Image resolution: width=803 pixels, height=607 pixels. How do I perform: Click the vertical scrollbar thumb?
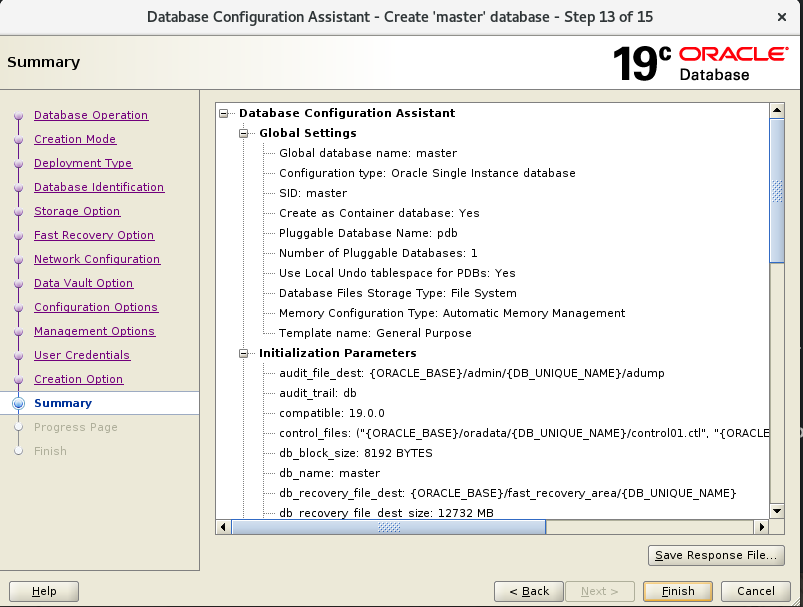coord(777,191)
